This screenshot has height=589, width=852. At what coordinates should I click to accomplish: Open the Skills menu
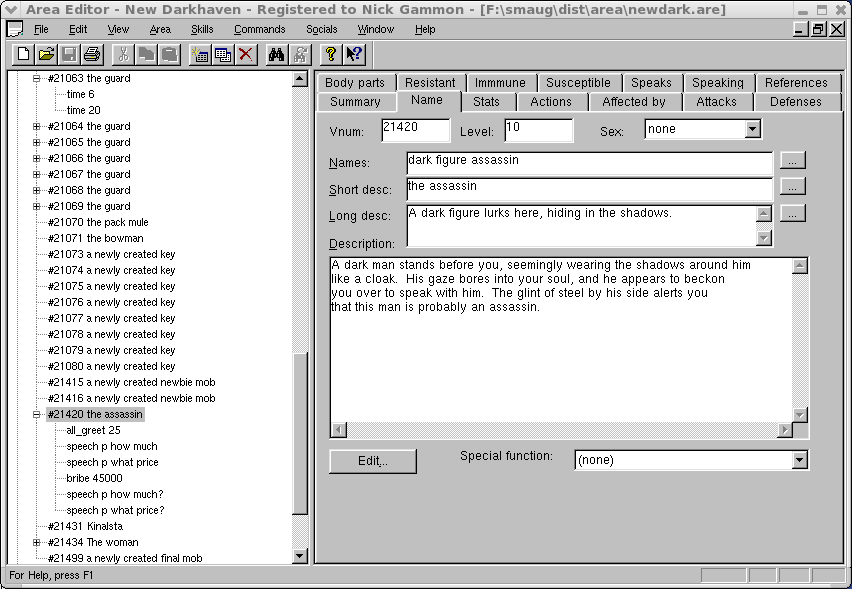pyautogui.click(x=202, y=29)
